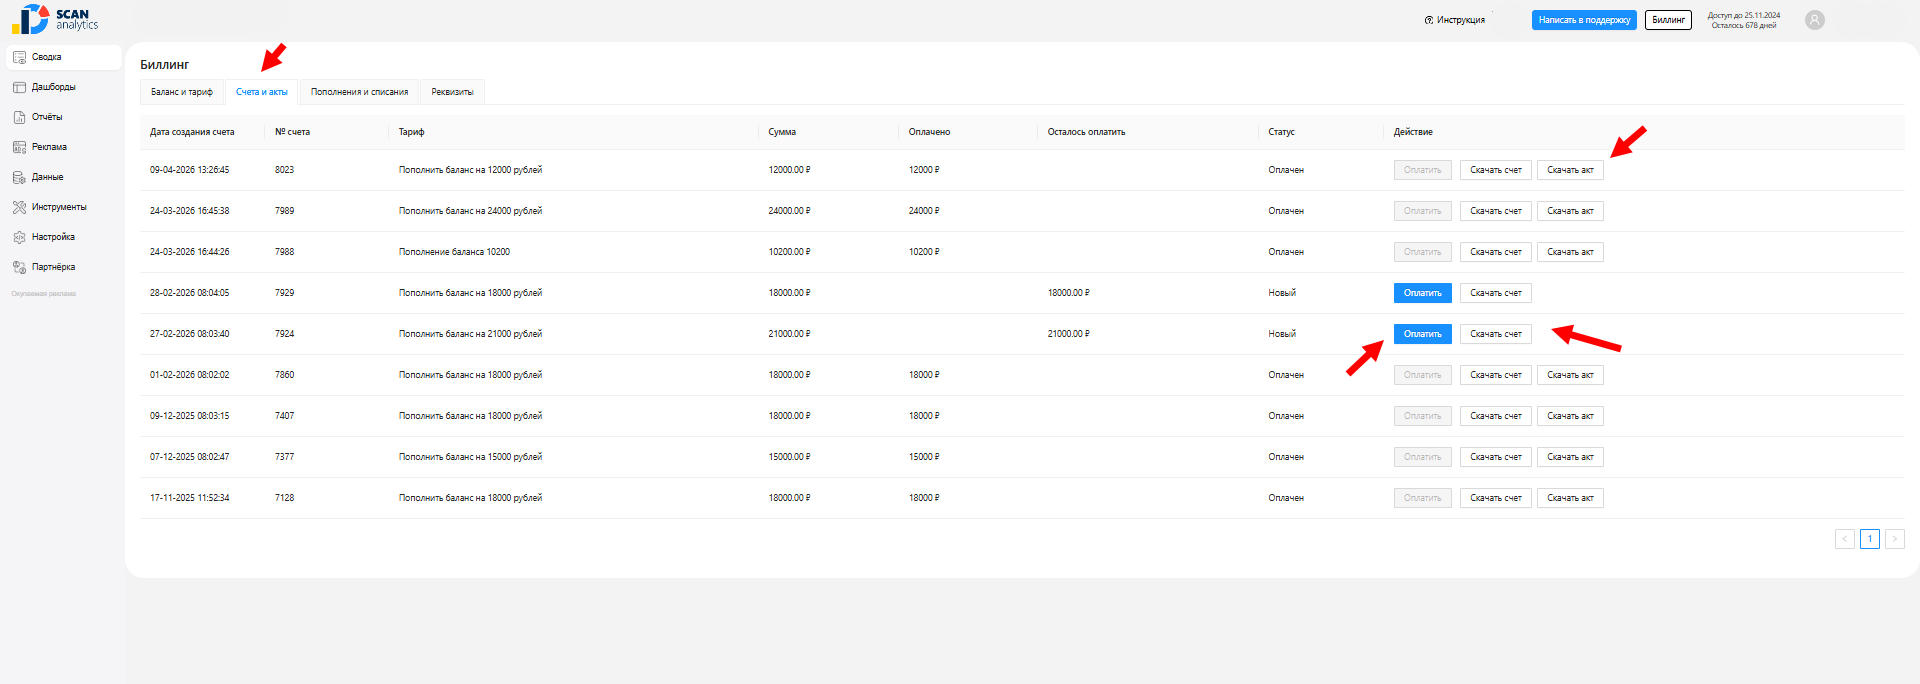Download act for invoice 8023
The height and width of the screenshot is (684, 1920).
(1570, 170)
